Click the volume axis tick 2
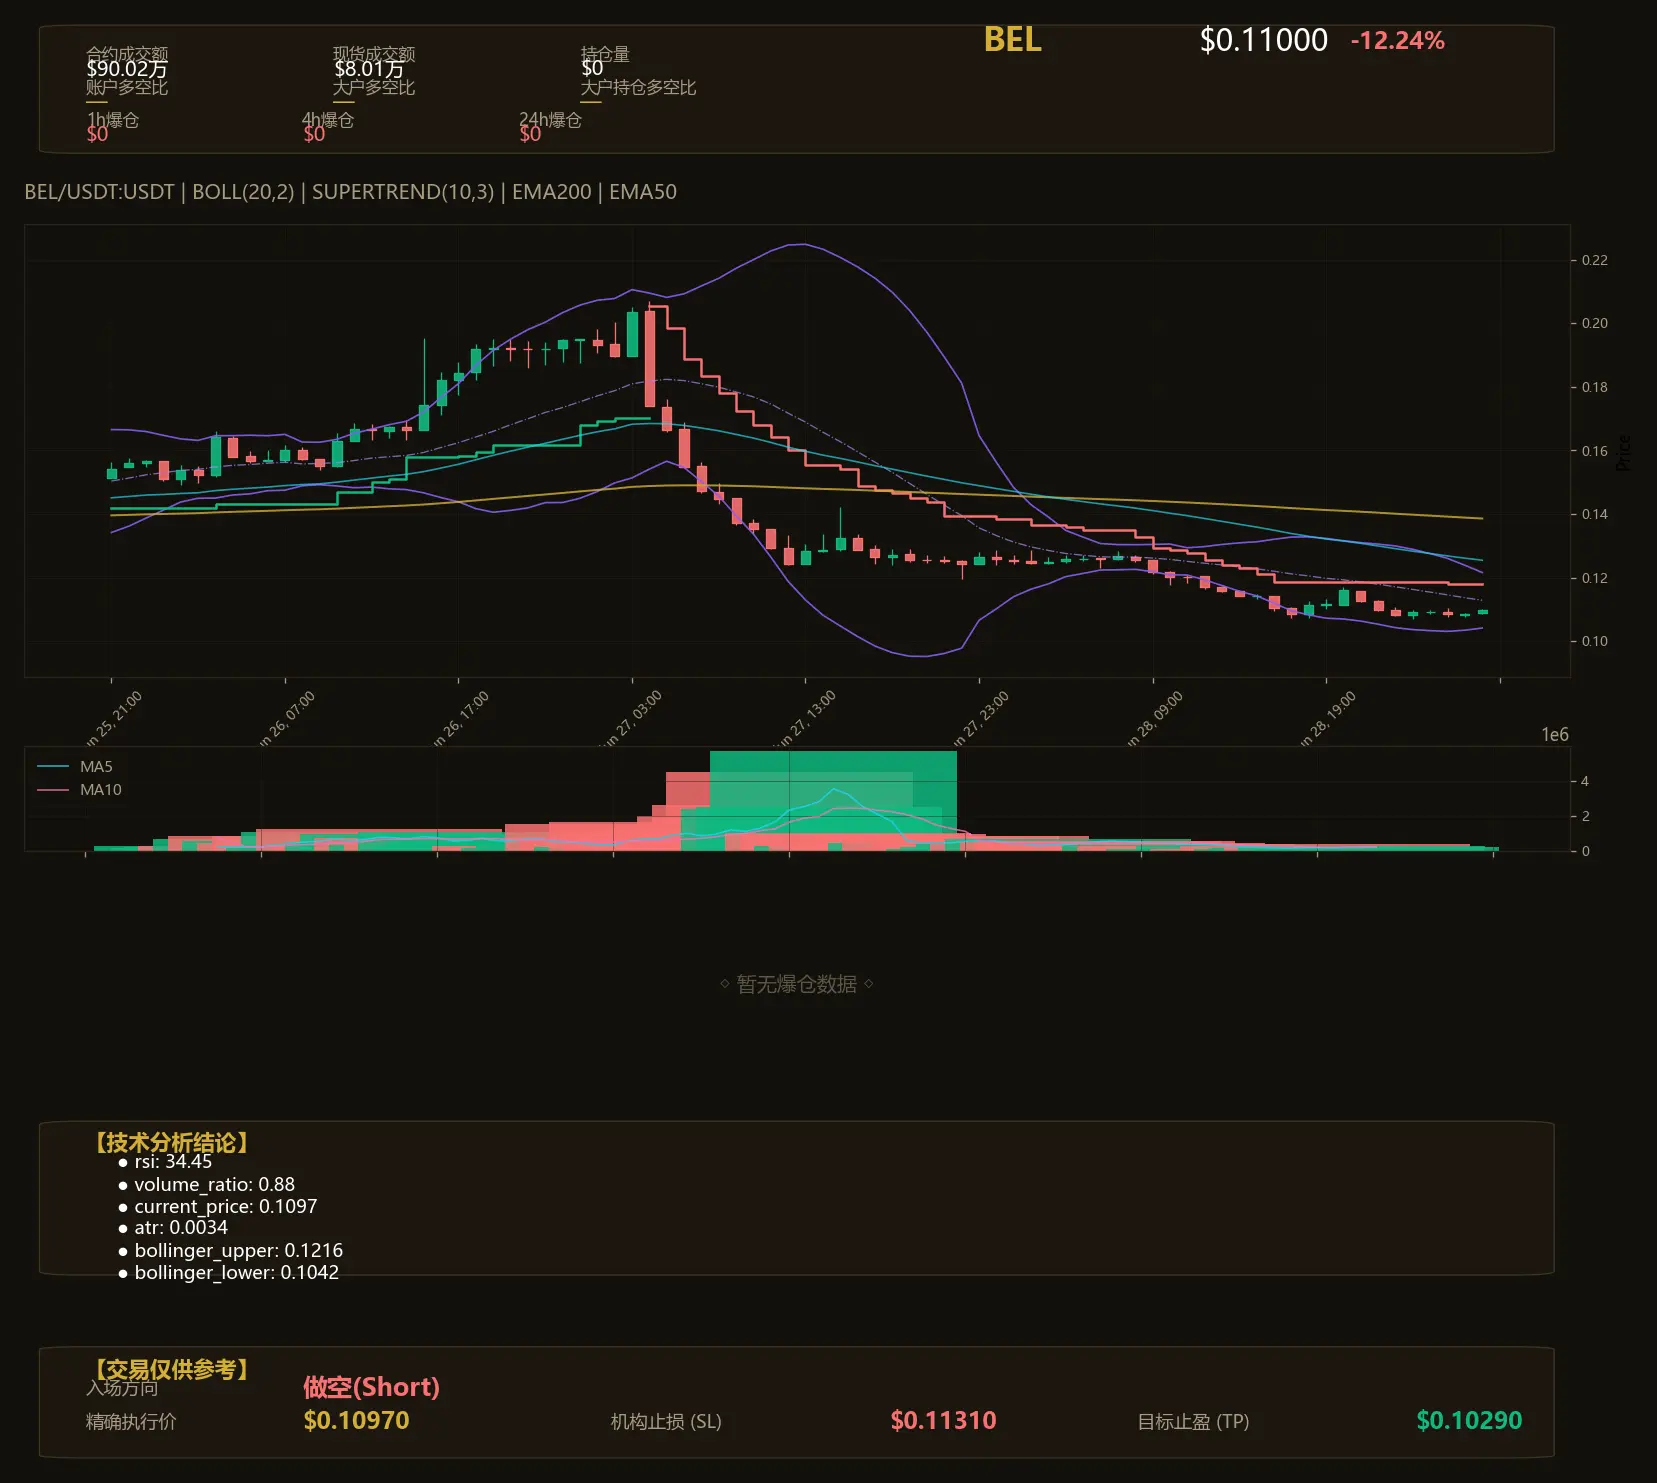The height and width of the screenshot is (1483, 1657). (x=1585, y=816)
